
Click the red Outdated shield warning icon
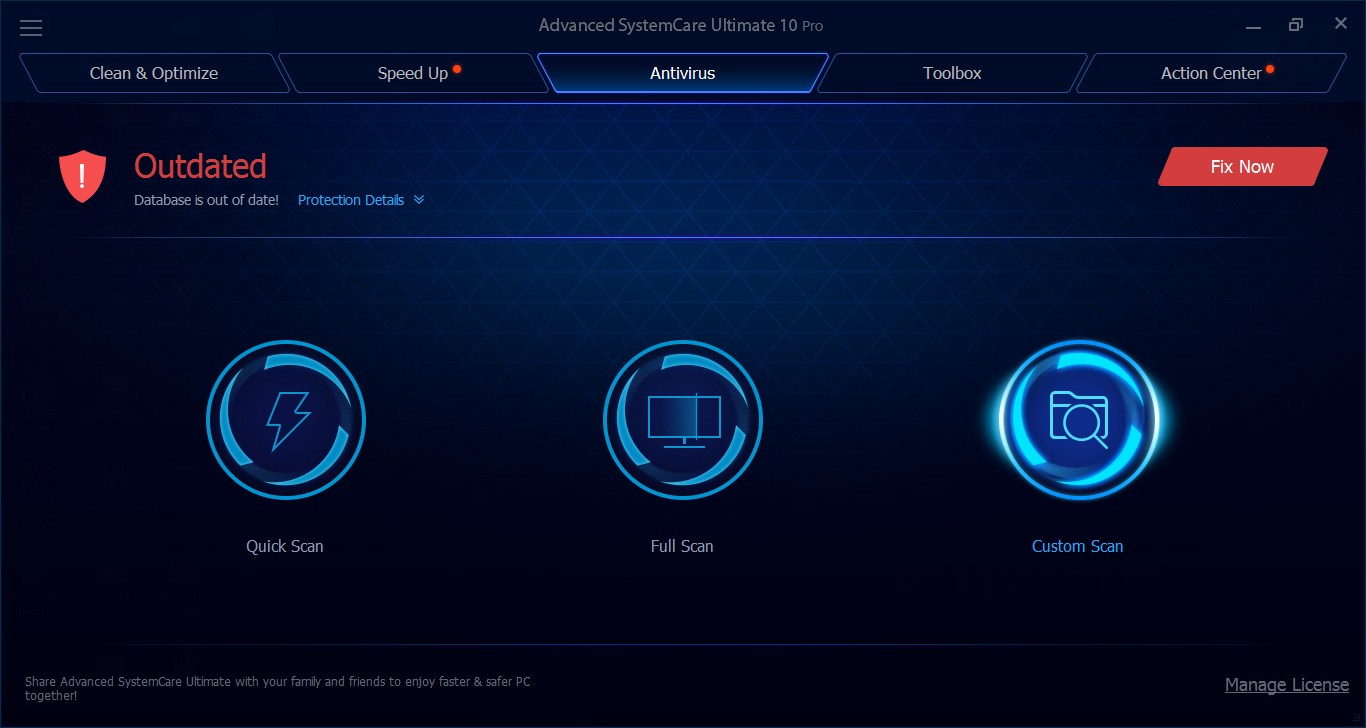82,176
